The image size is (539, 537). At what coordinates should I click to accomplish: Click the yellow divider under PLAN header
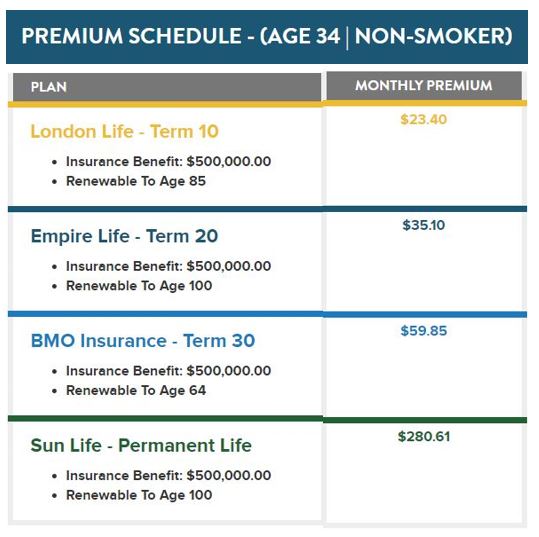(165, 104)
